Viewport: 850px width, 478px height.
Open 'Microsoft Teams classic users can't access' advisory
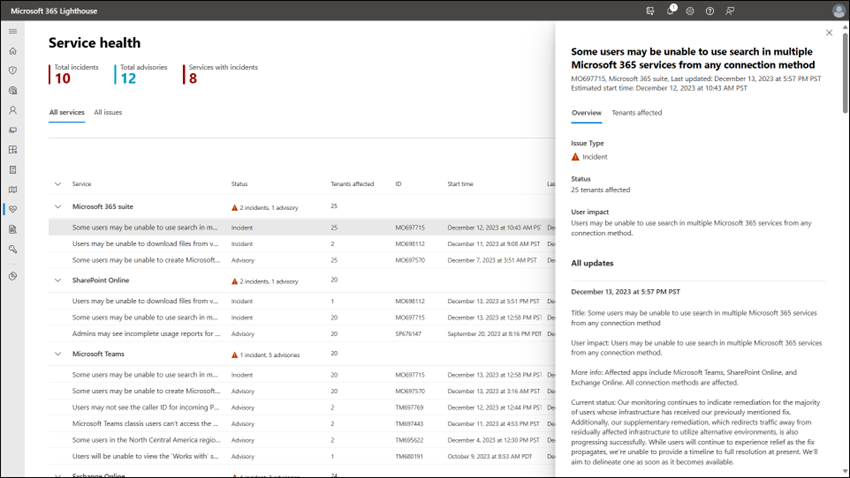click(302, 424)
